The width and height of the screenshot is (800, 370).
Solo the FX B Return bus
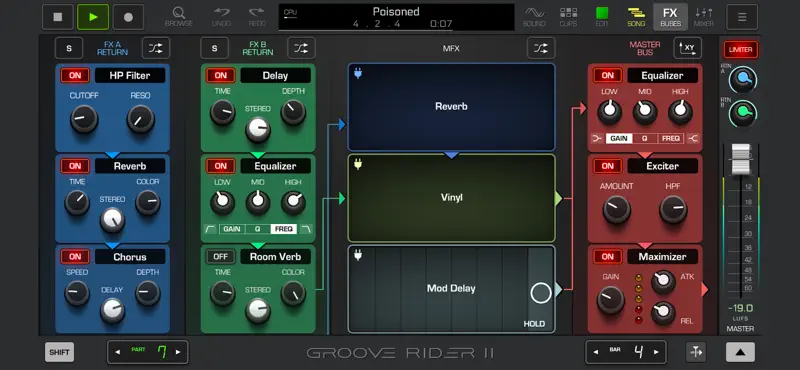tap(214, 48)
